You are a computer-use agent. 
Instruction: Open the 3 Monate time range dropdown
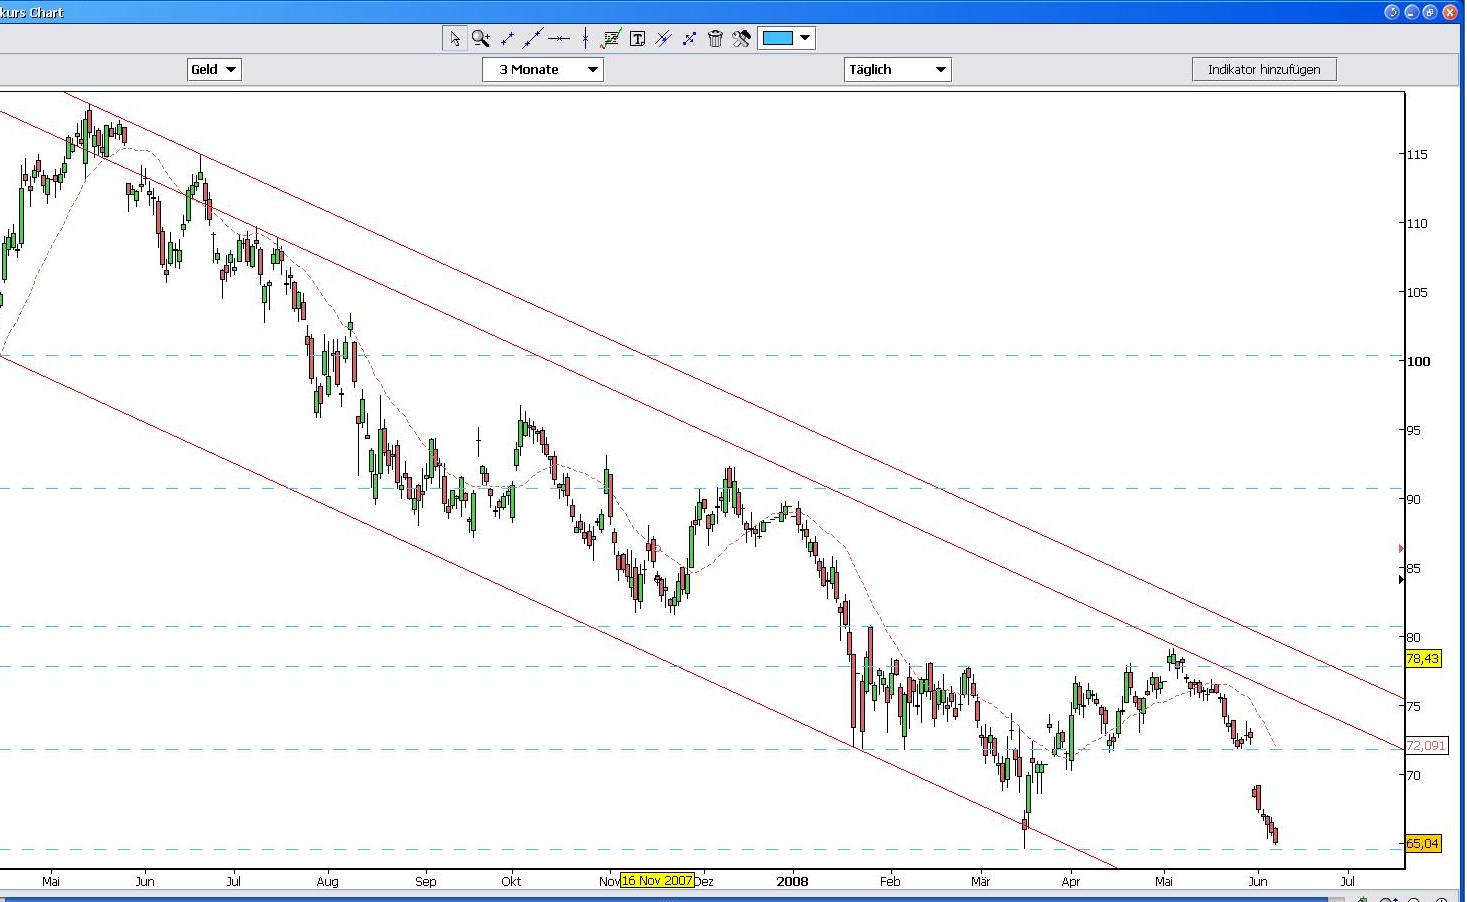[x=543, y=69]
